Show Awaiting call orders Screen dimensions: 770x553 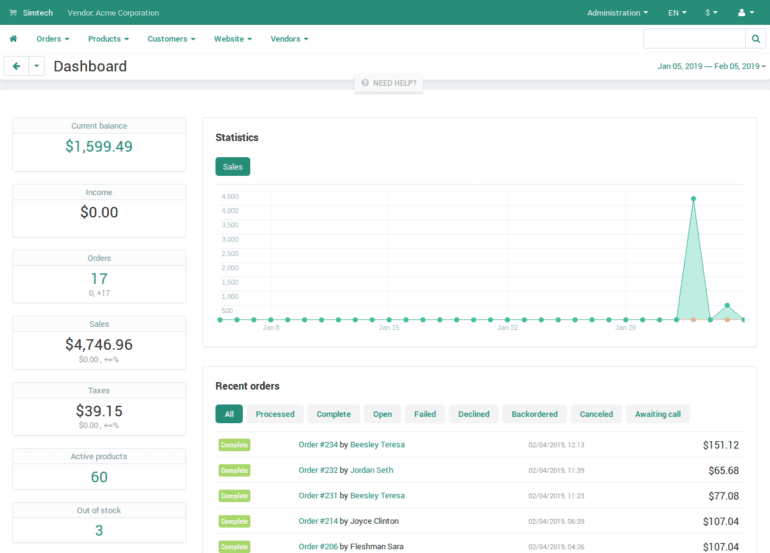[658, 414]
